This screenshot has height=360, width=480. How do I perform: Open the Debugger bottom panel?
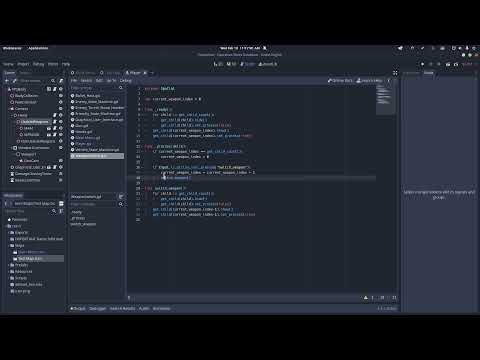coord(98,309)
